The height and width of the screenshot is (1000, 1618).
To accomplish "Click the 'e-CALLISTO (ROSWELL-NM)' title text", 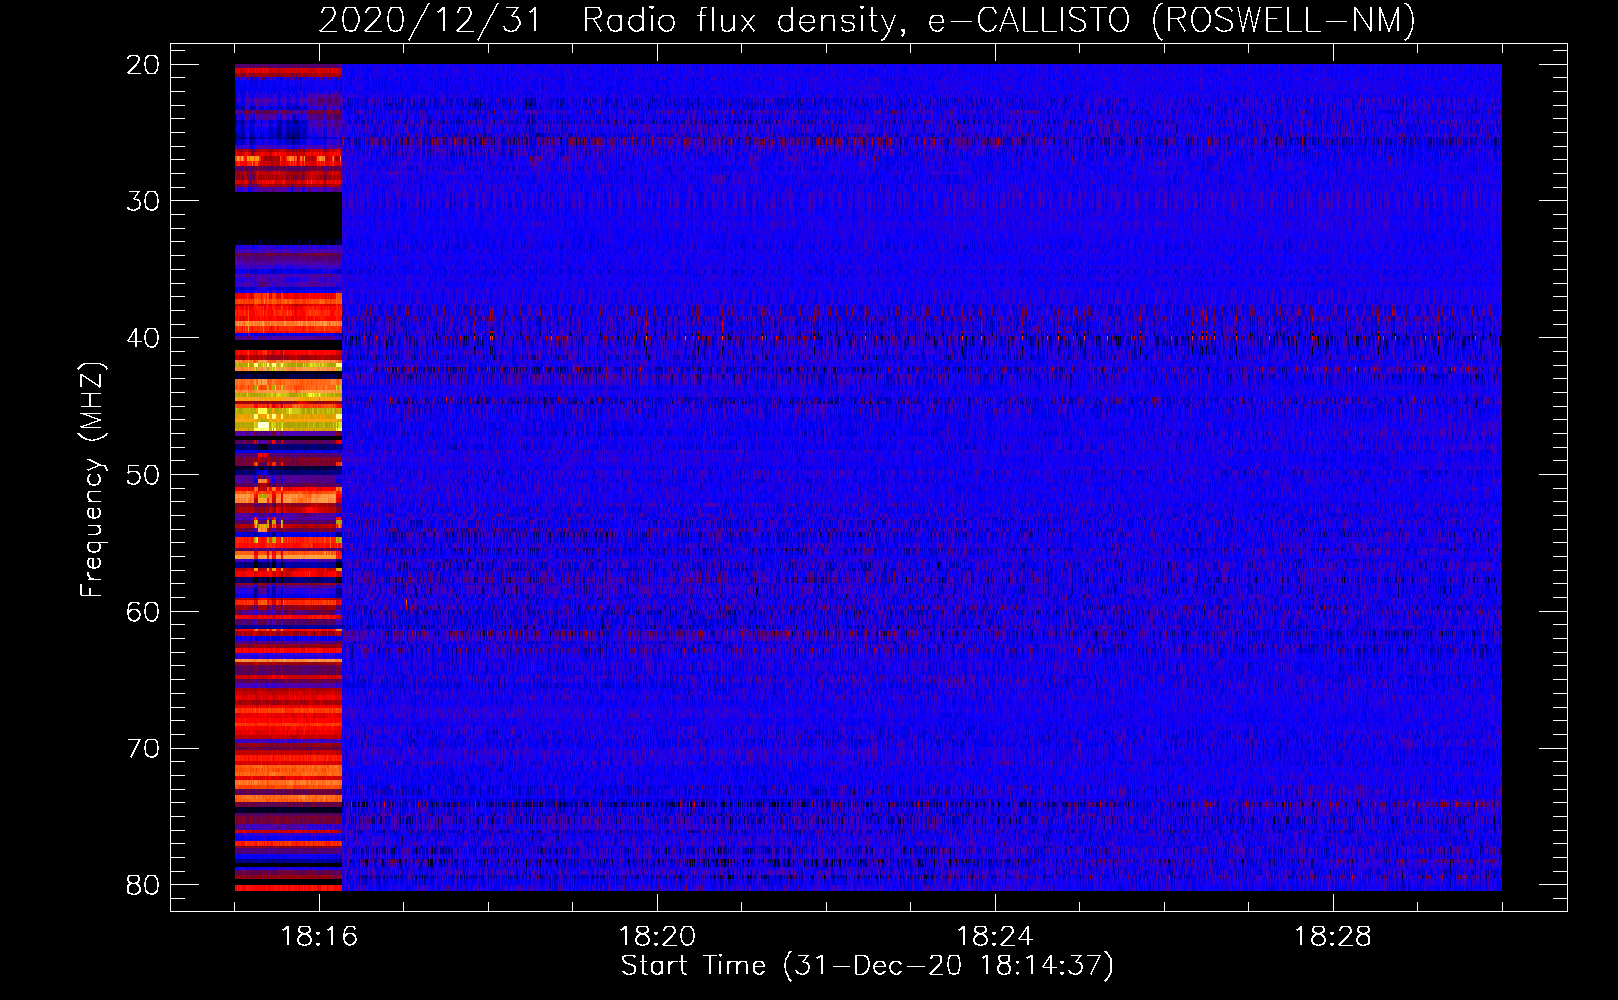I will (x=1172, y=21).
